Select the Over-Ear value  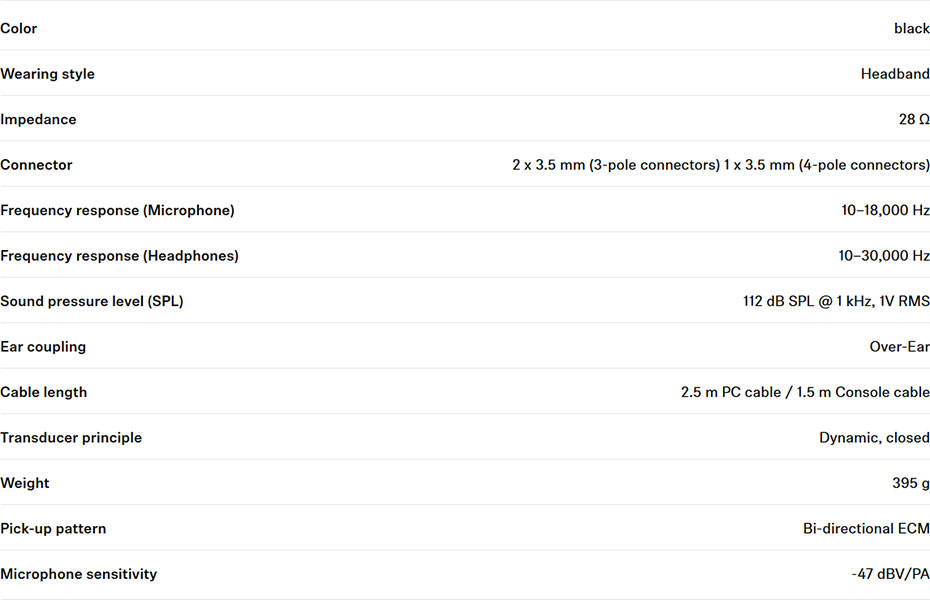[899, 347]
